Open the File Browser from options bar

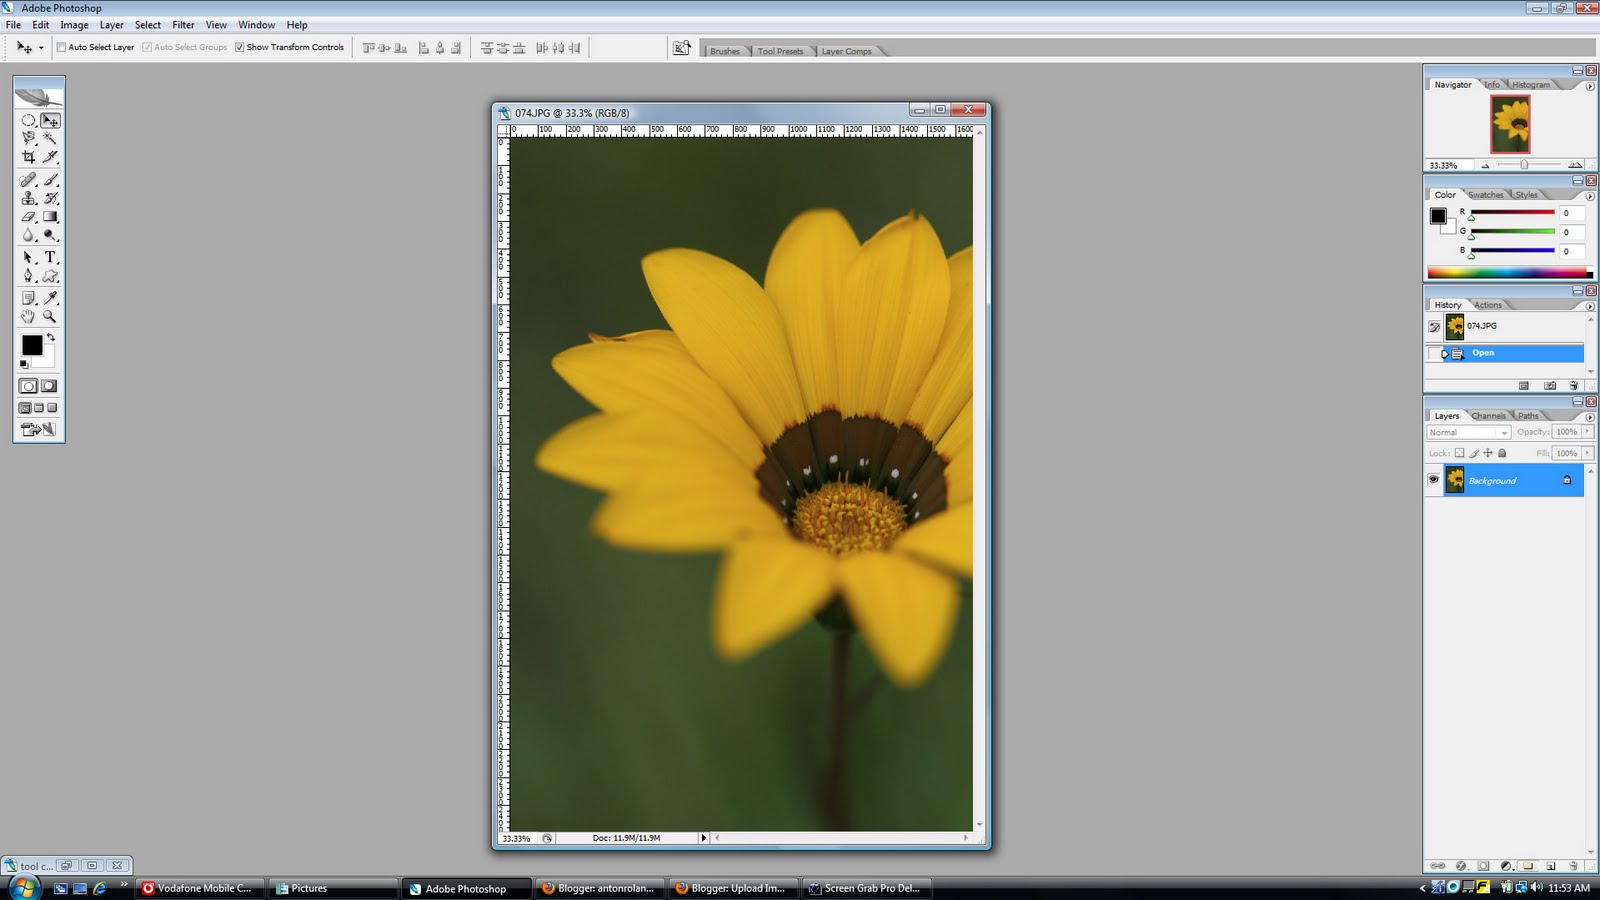(682, 48)
